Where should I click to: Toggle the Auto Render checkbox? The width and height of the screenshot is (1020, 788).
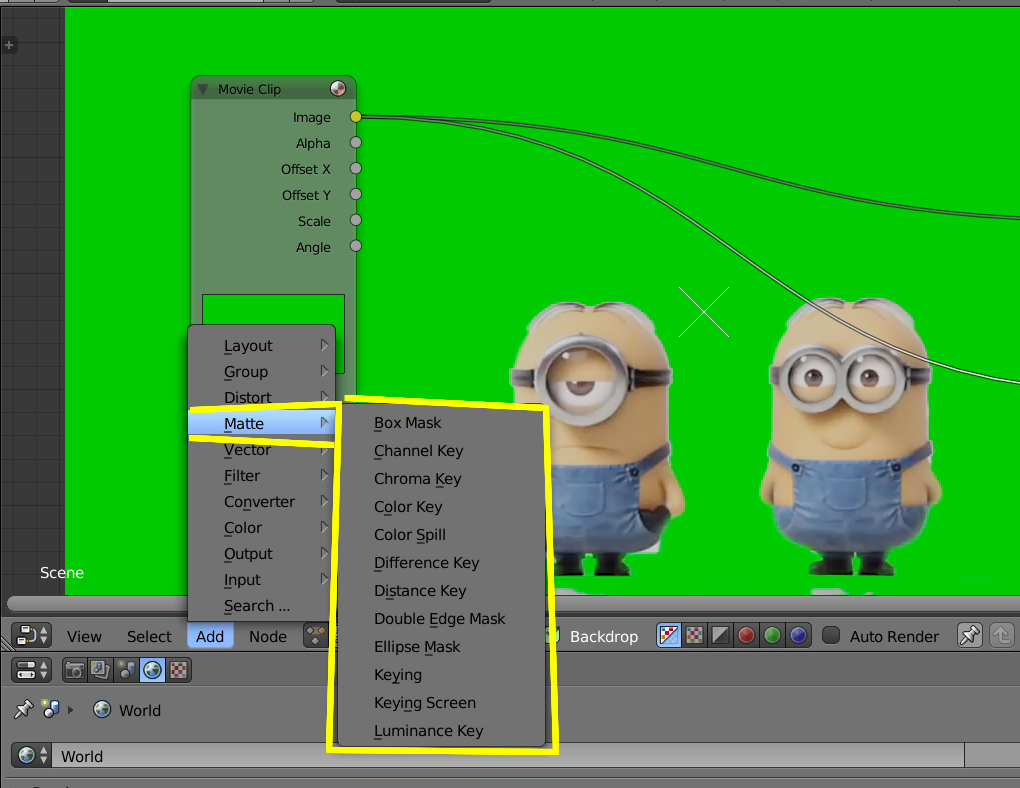(x=831, y=635)
